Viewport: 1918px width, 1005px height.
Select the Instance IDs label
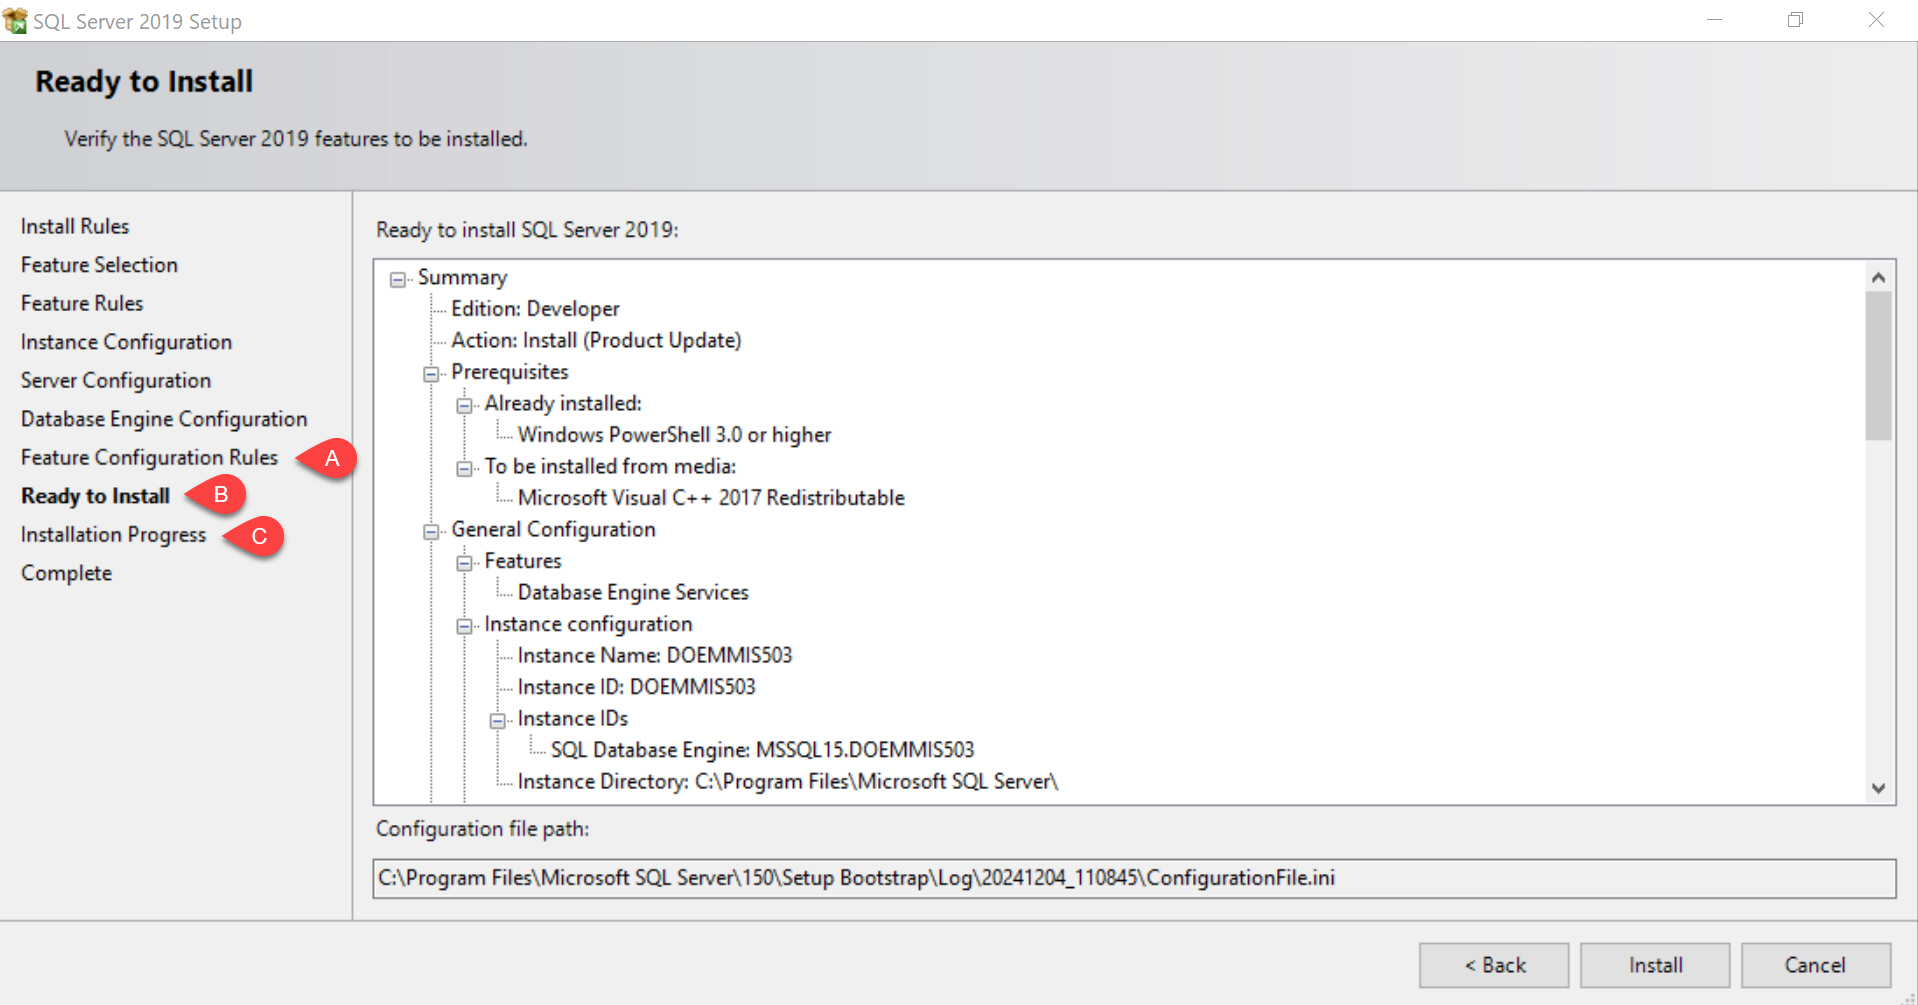pyautogui.click(x=573, y=718)
